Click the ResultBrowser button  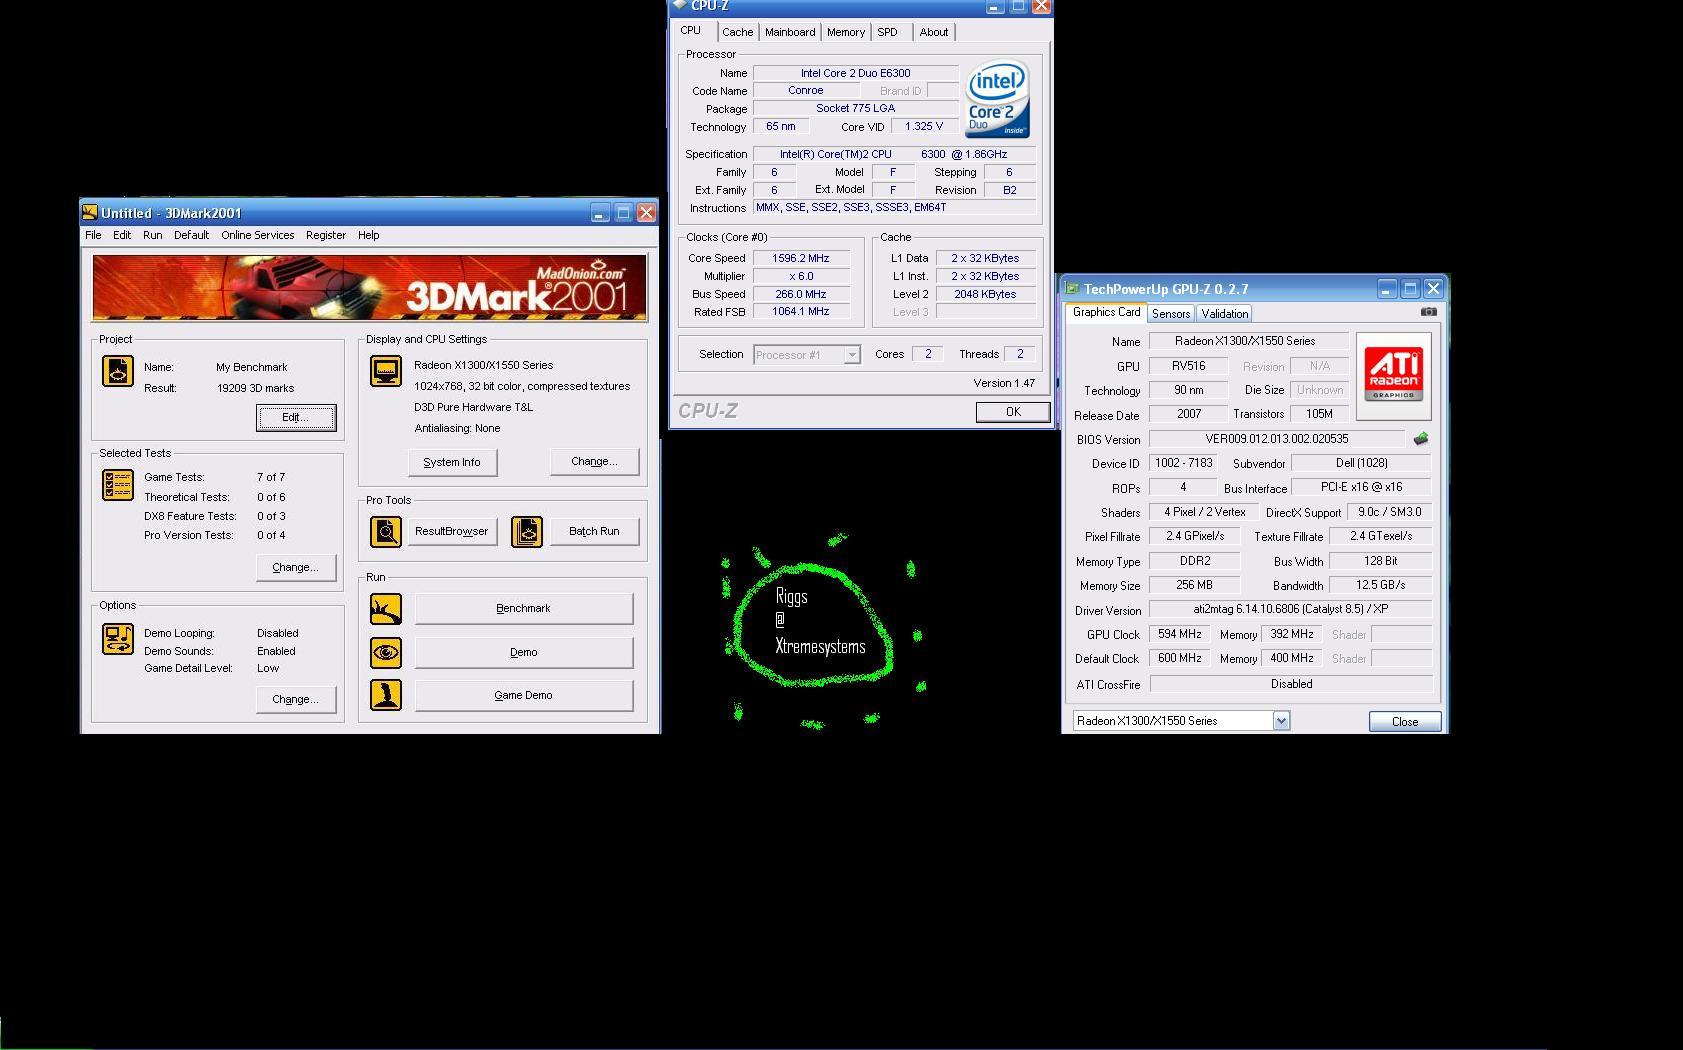(x=452, y=531)
